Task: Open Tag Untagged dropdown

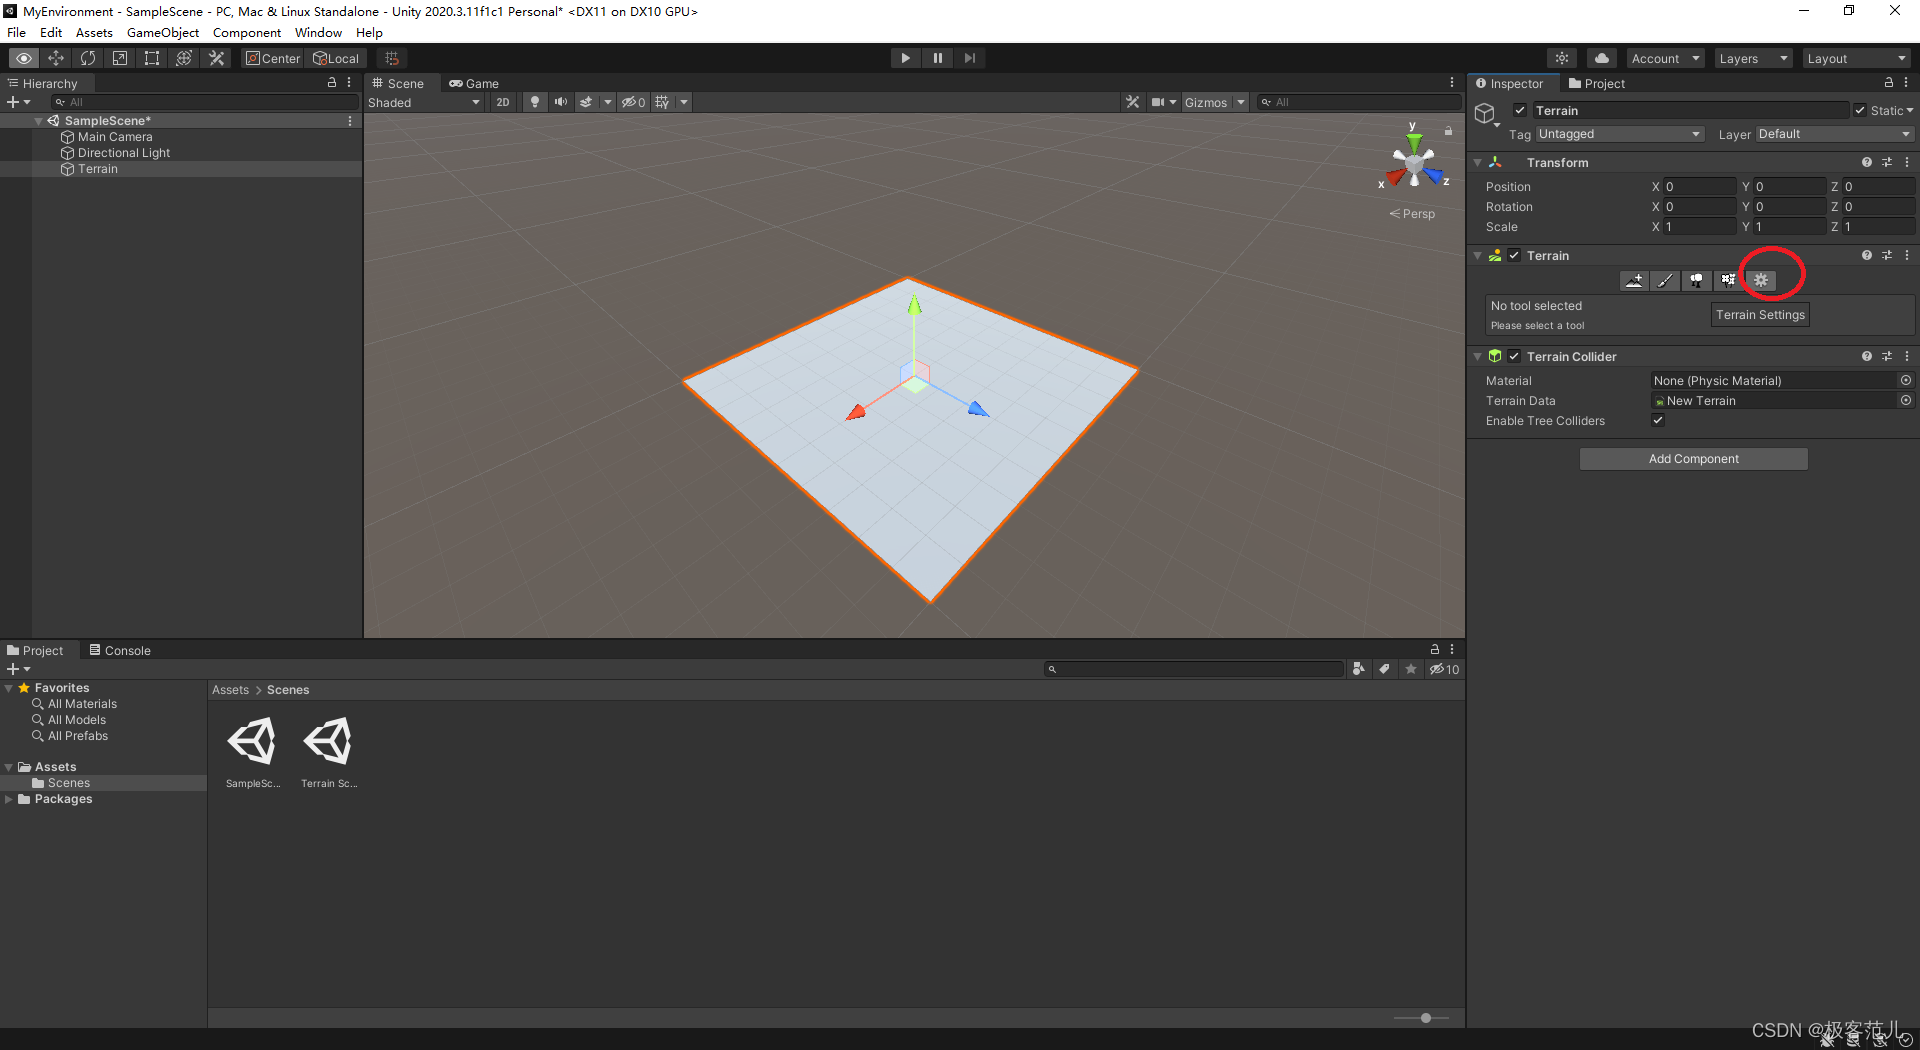Action: 1620,134
